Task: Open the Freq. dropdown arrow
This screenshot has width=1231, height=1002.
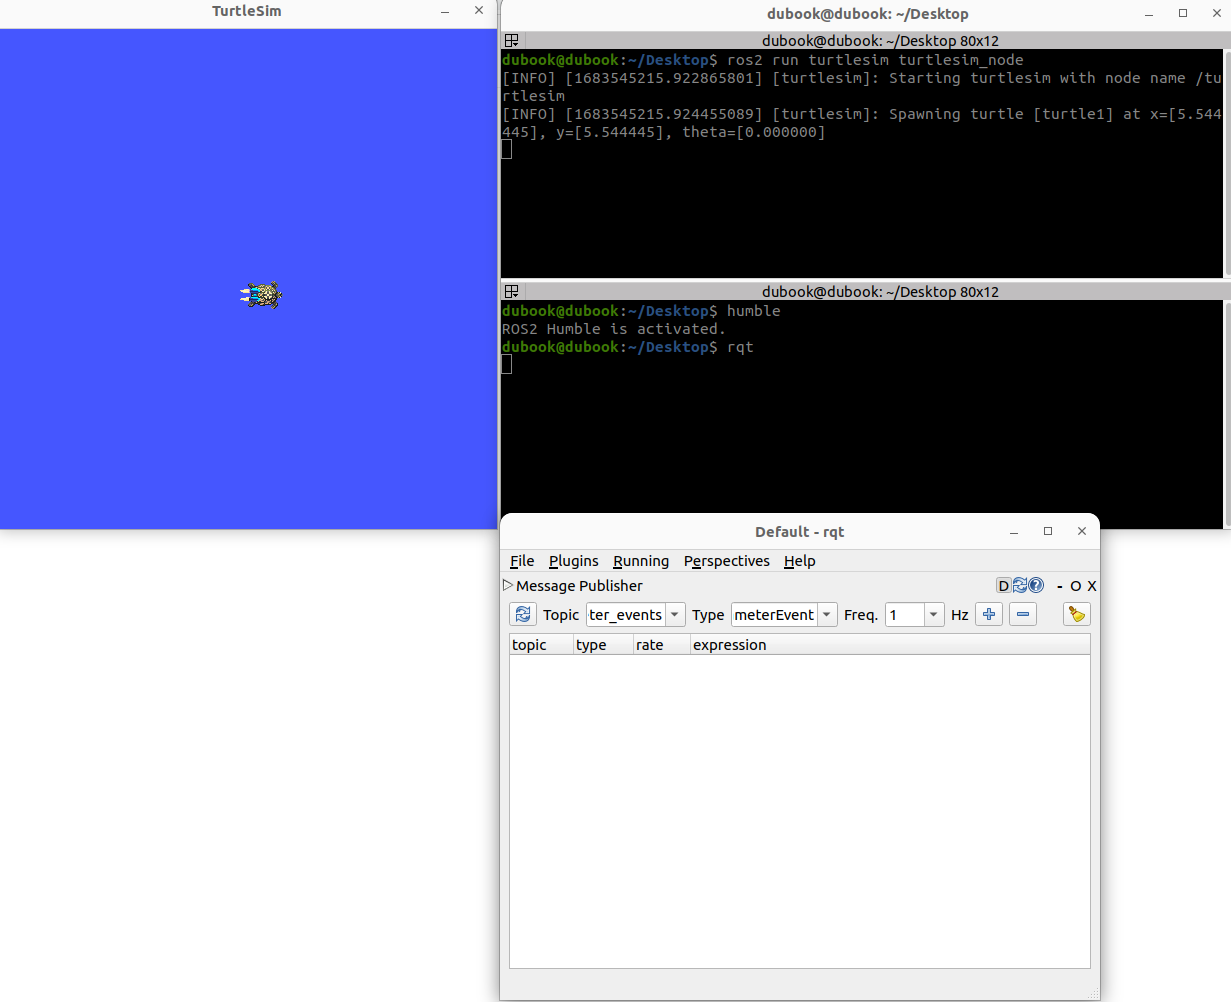Action: tap(934, 615)
